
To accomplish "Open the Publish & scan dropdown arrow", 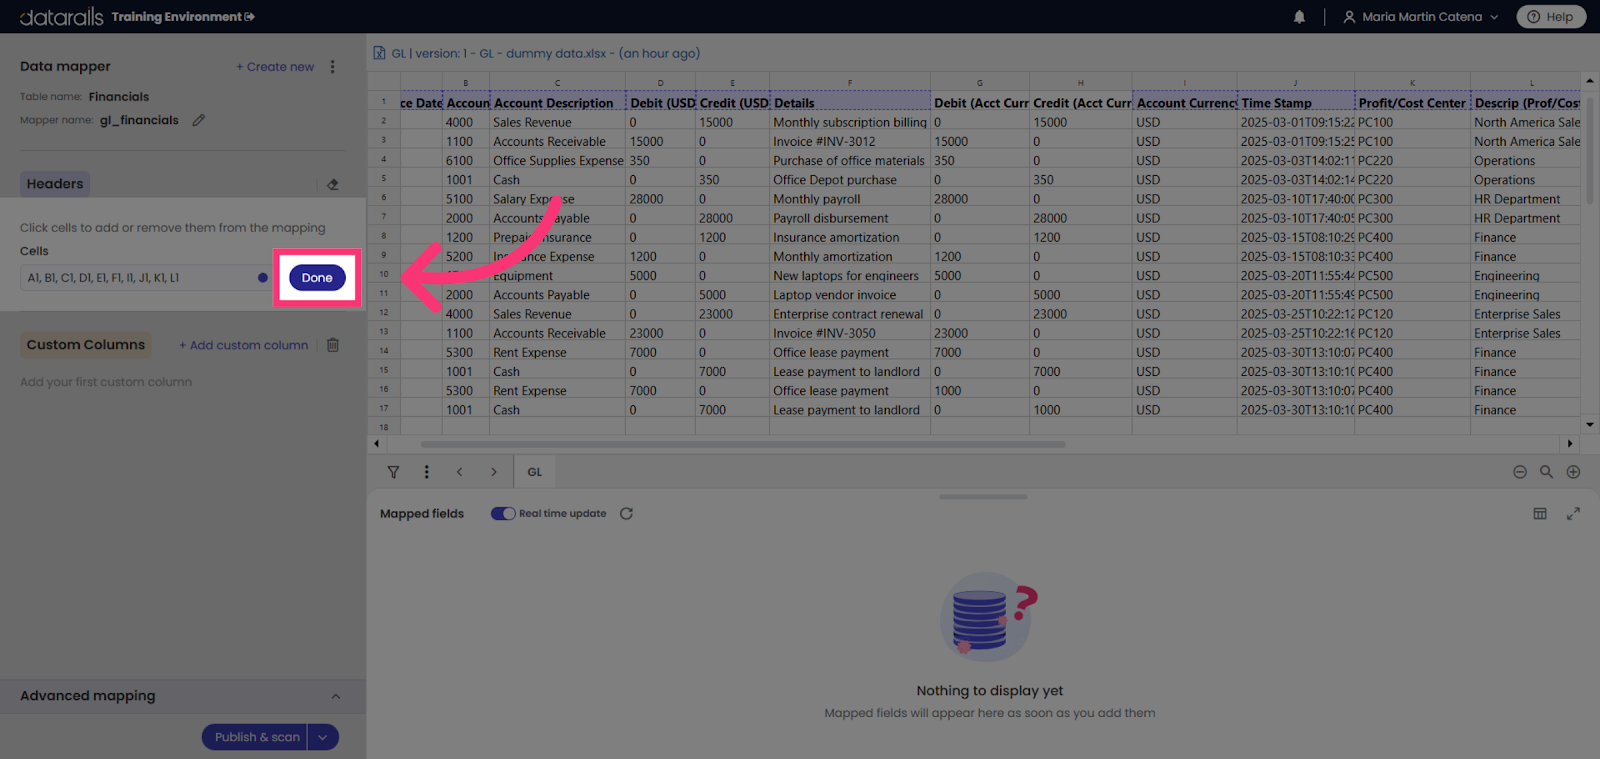I will pyautogui.click(x=322, y=737).
